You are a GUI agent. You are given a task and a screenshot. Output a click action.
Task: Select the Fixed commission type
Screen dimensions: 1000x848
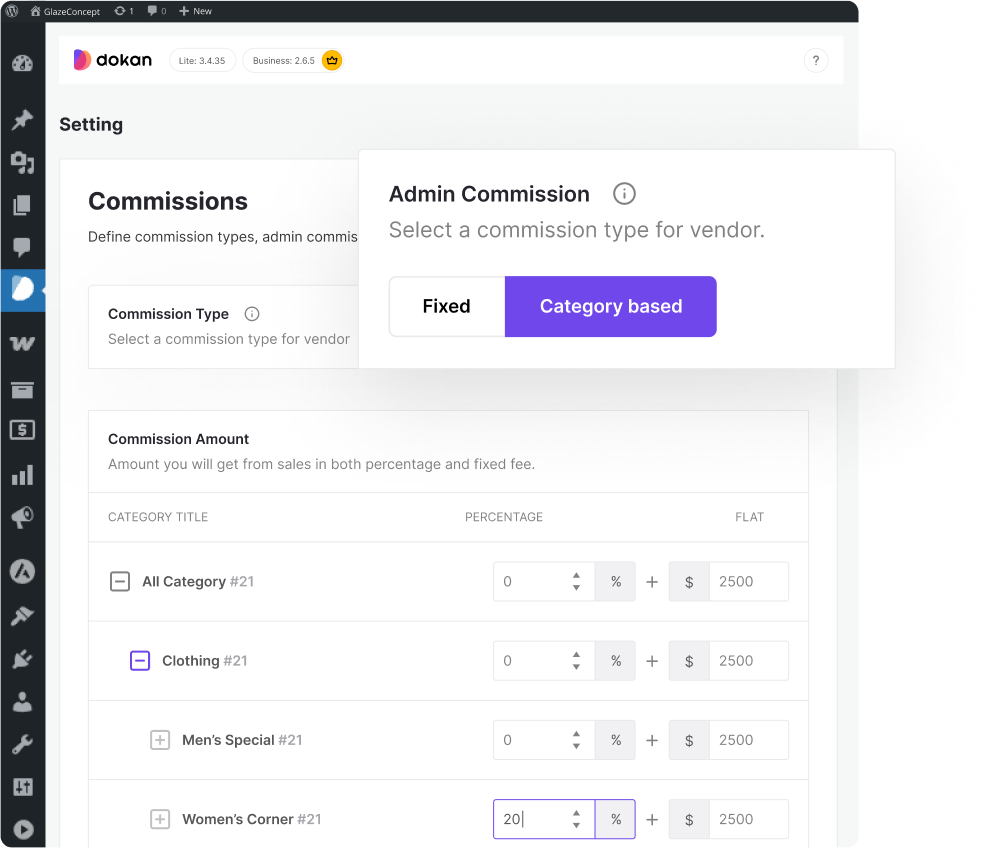[446, 307]
